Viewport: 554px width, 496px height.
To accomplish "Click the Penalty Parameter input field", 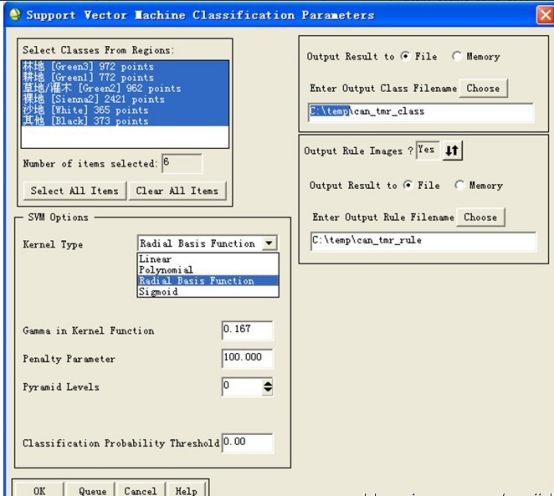I will [x=247, y=358].
